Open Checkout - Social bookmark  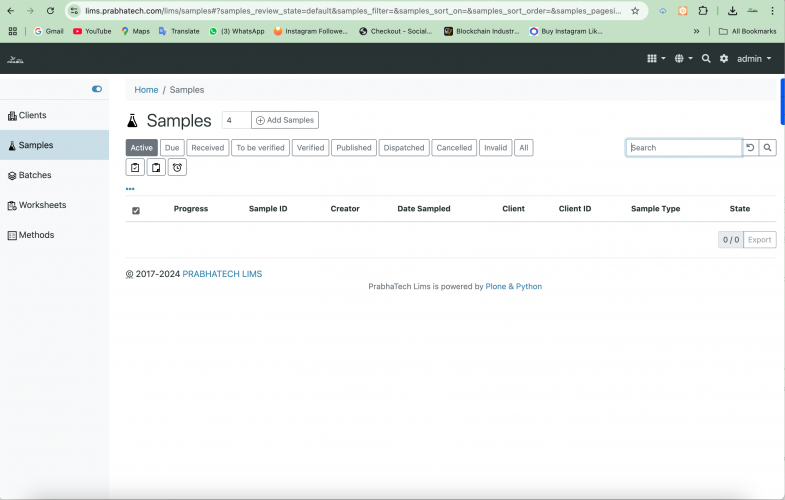(x=396, y=31)
